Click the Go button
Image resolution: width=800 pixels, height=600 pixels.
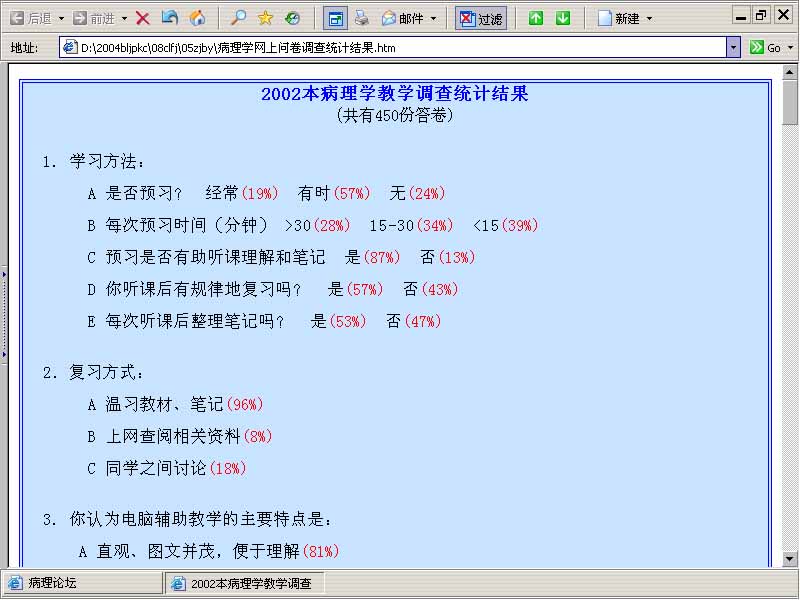[x=765, y=47]
